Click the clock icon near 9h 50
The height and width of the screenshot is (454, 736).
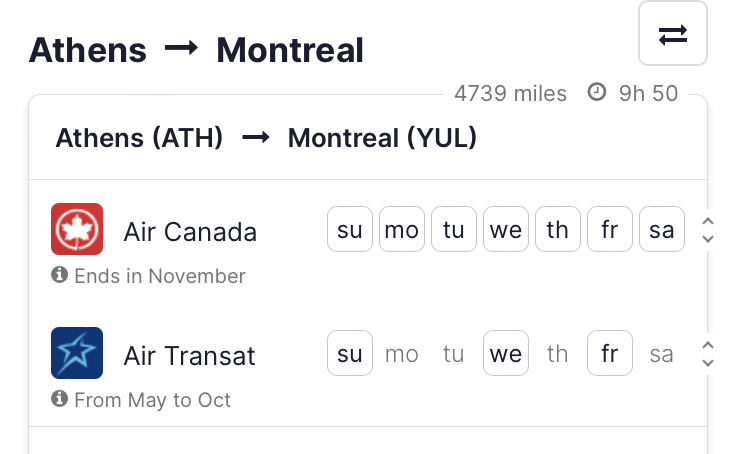pos(597,92)
